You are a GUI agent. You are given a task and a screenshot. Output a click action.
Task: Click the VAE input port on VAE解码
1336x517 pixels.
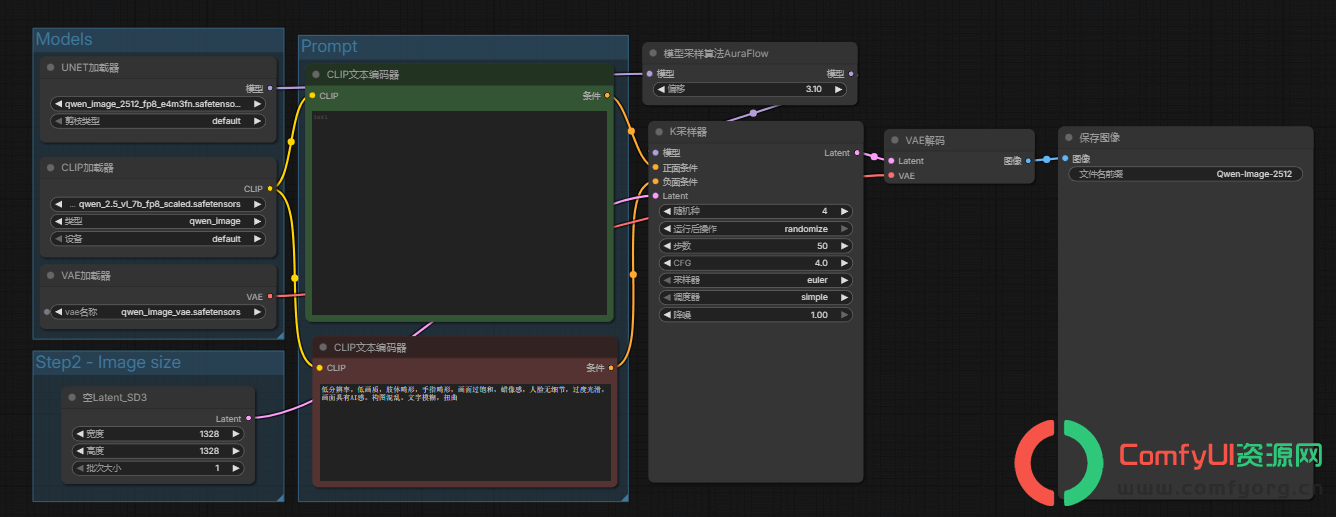coord(891,176)
